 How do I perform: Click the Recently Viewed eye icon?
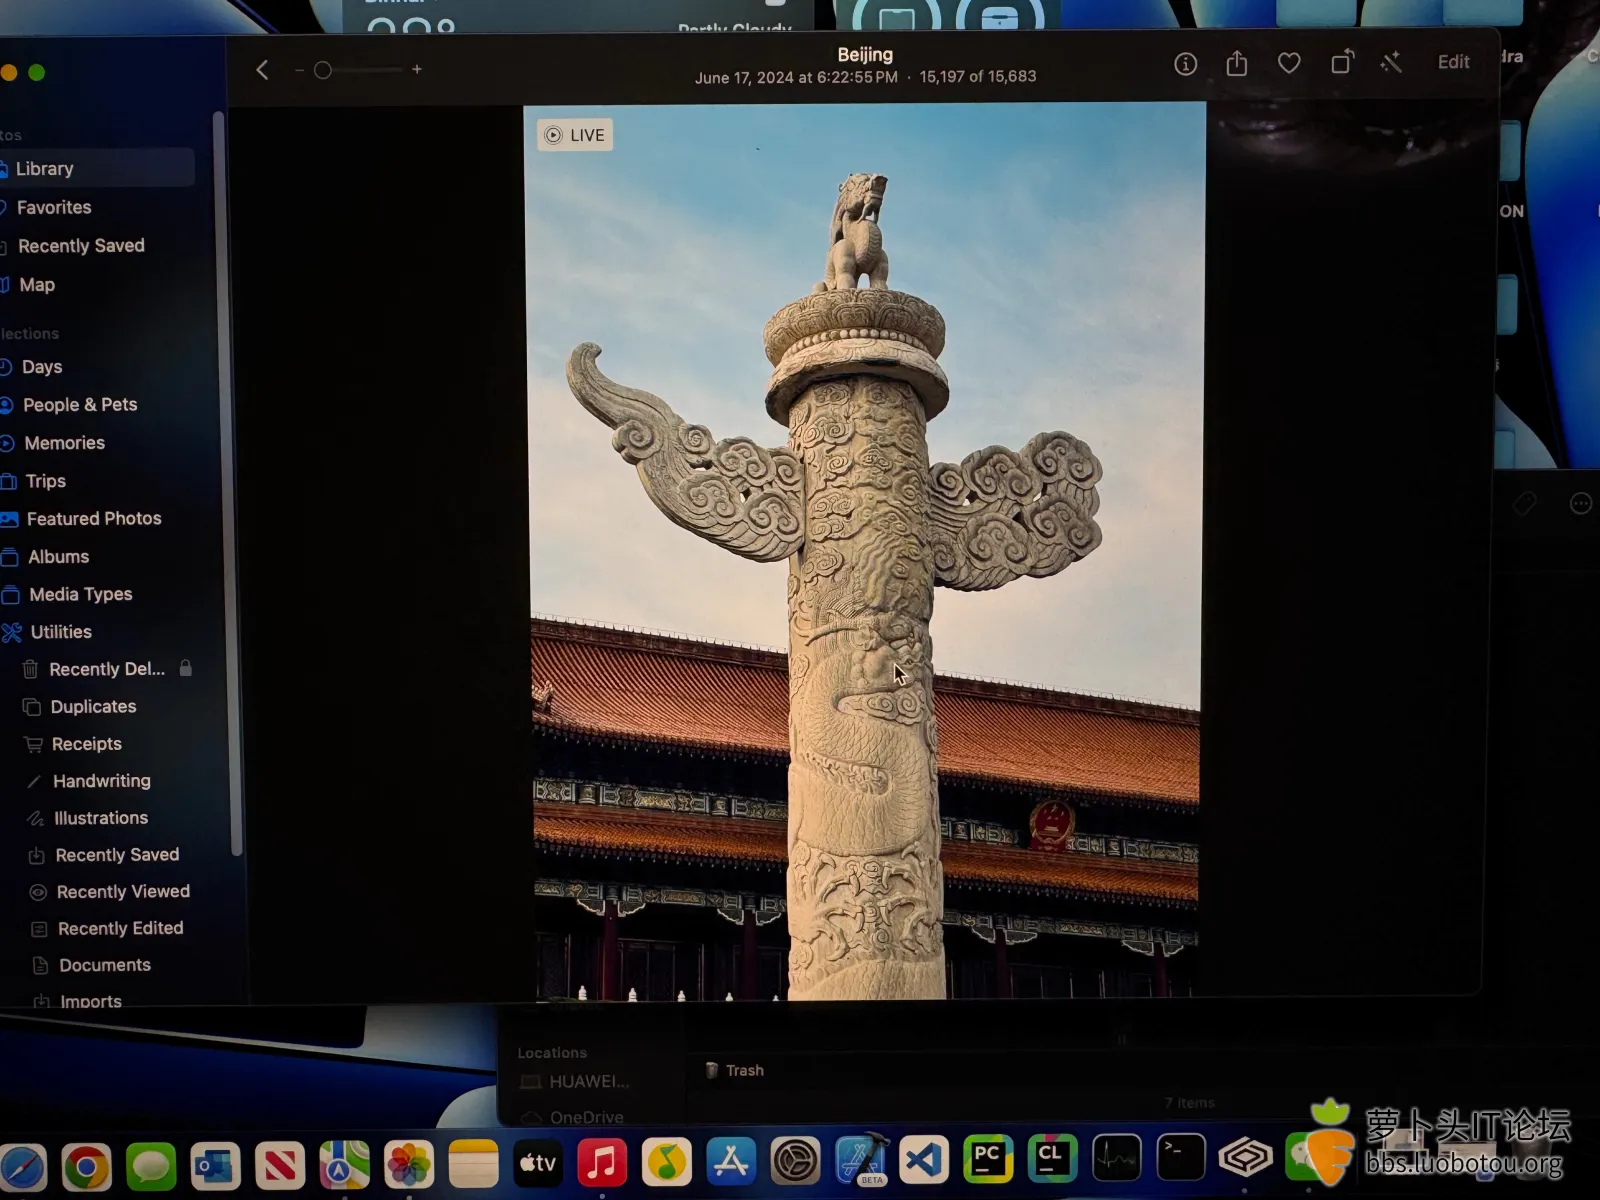click(38, 892)
